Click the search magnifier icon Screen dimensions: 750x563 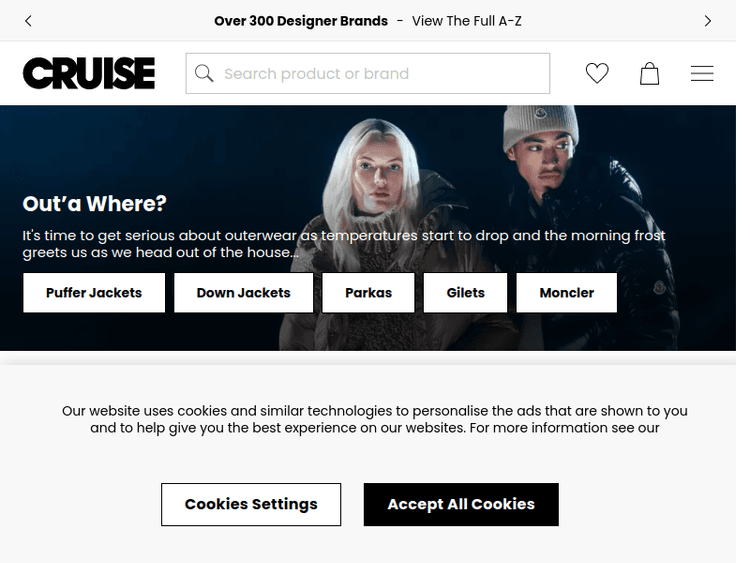click(204, 73)
